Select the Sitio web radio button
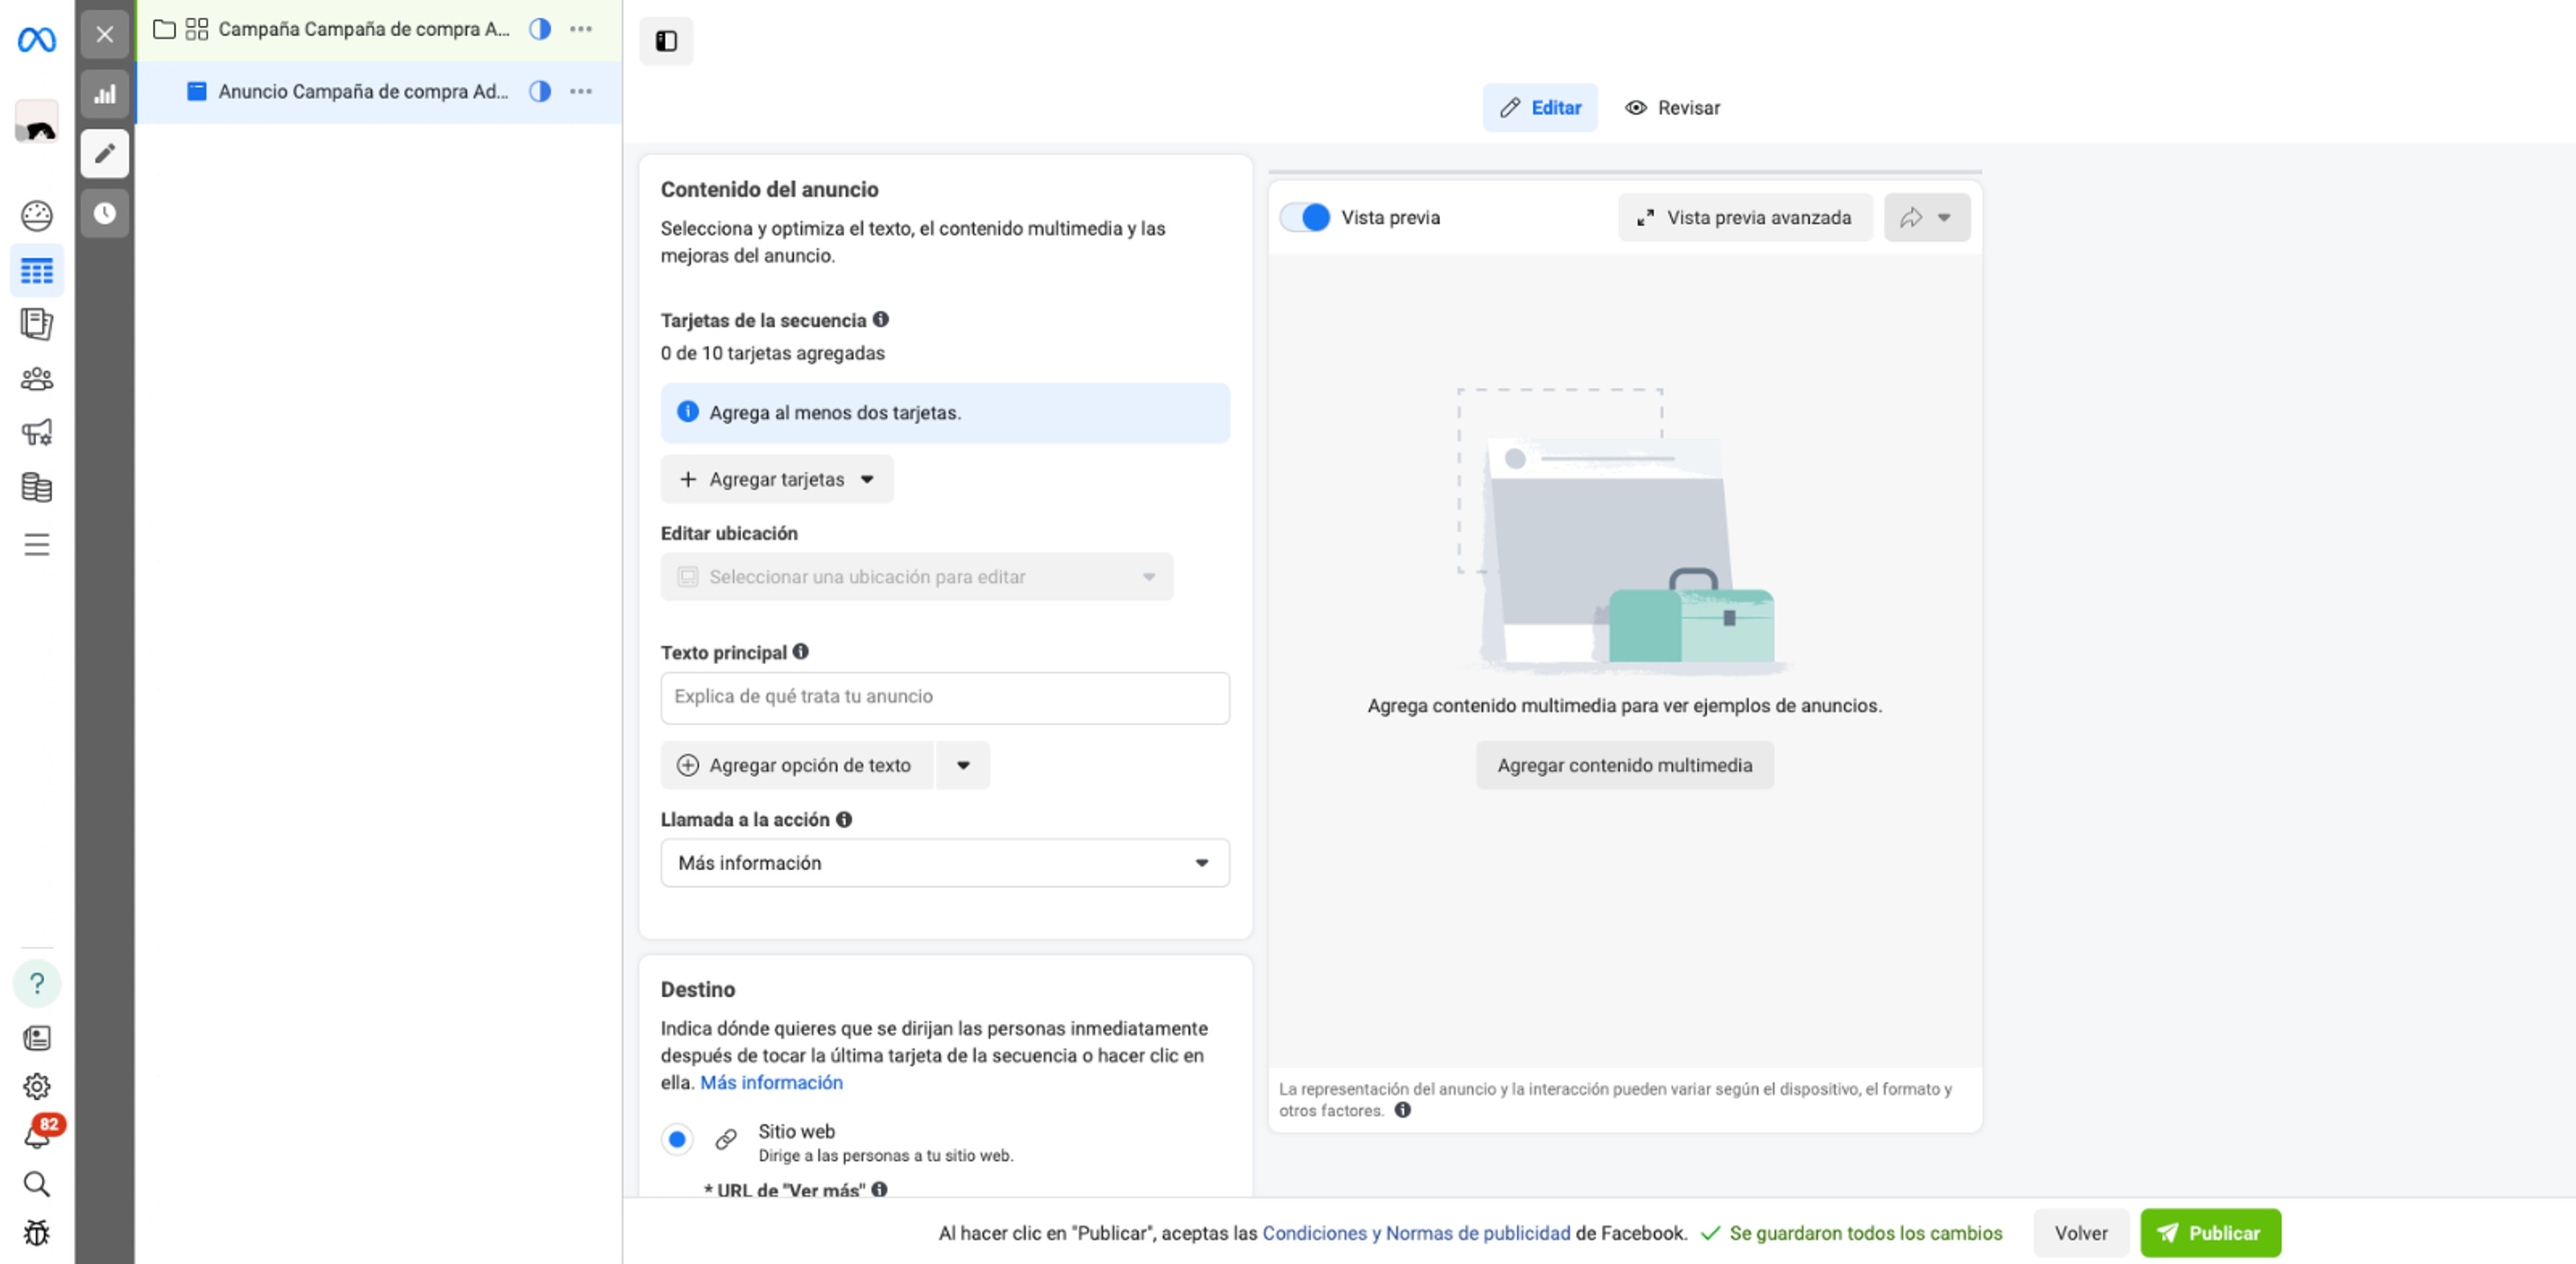This screenshot has width=2576, height=1264. (x=677, y=1139)
